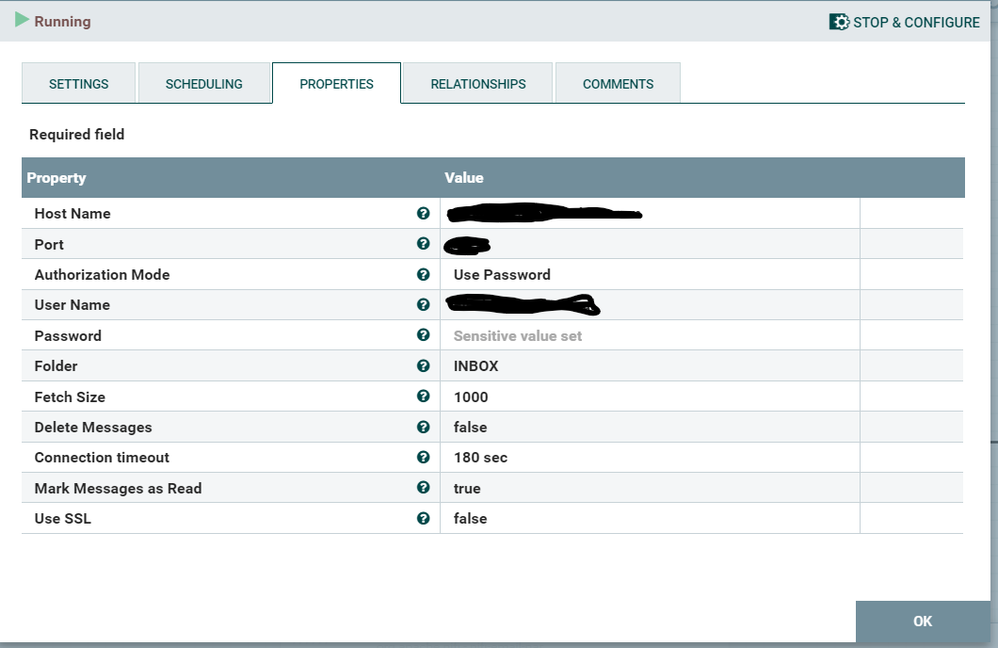Go to the Relationships tab

(478, 83)
